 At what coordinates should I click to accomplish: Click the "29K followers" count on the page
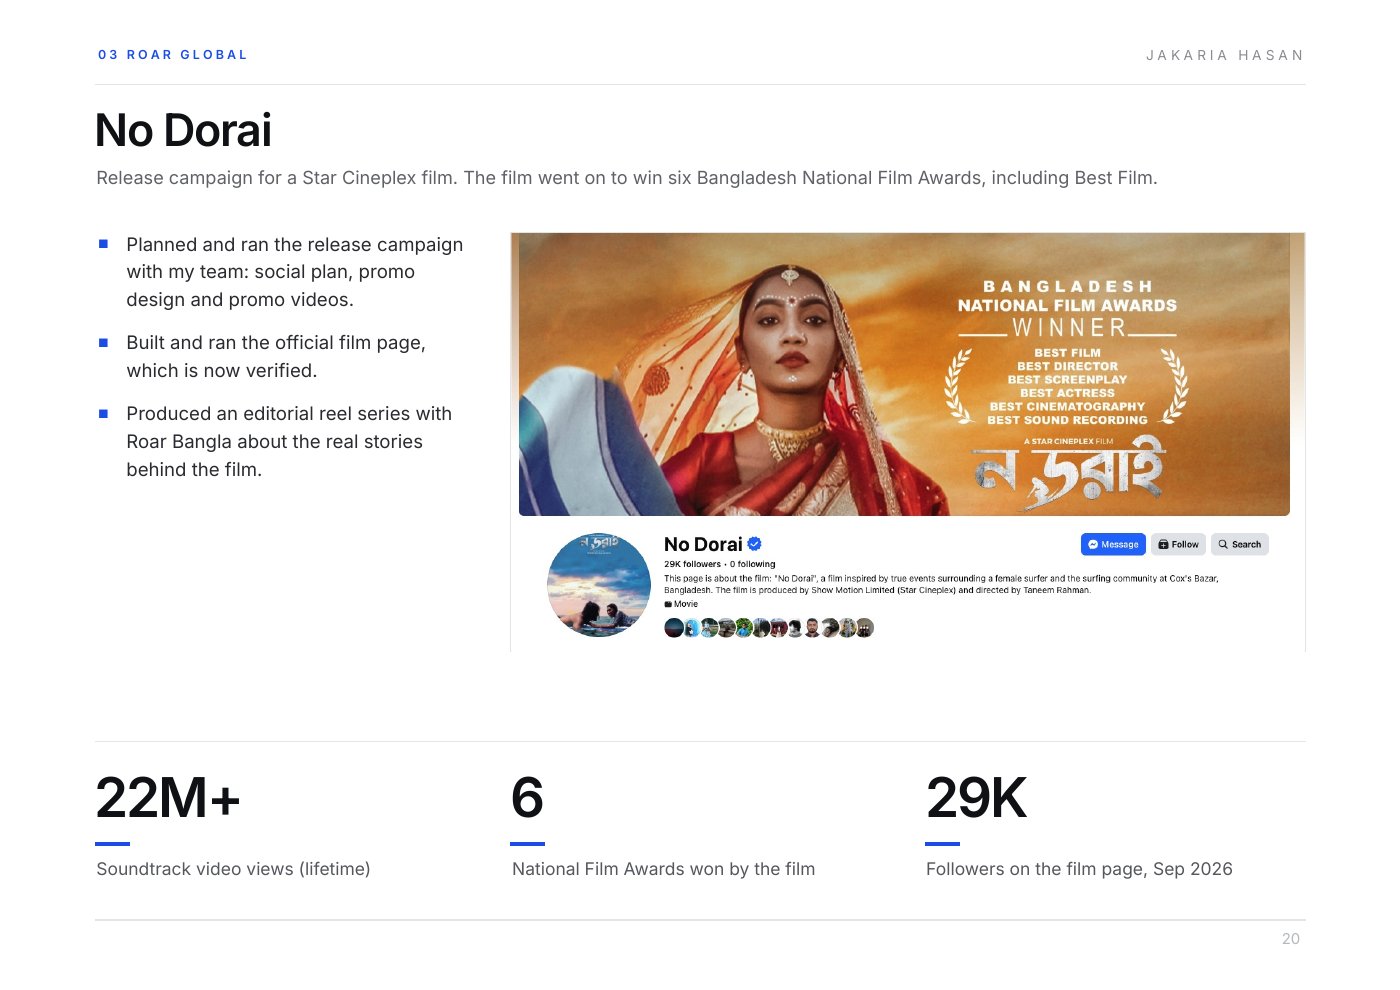(692, 564)
